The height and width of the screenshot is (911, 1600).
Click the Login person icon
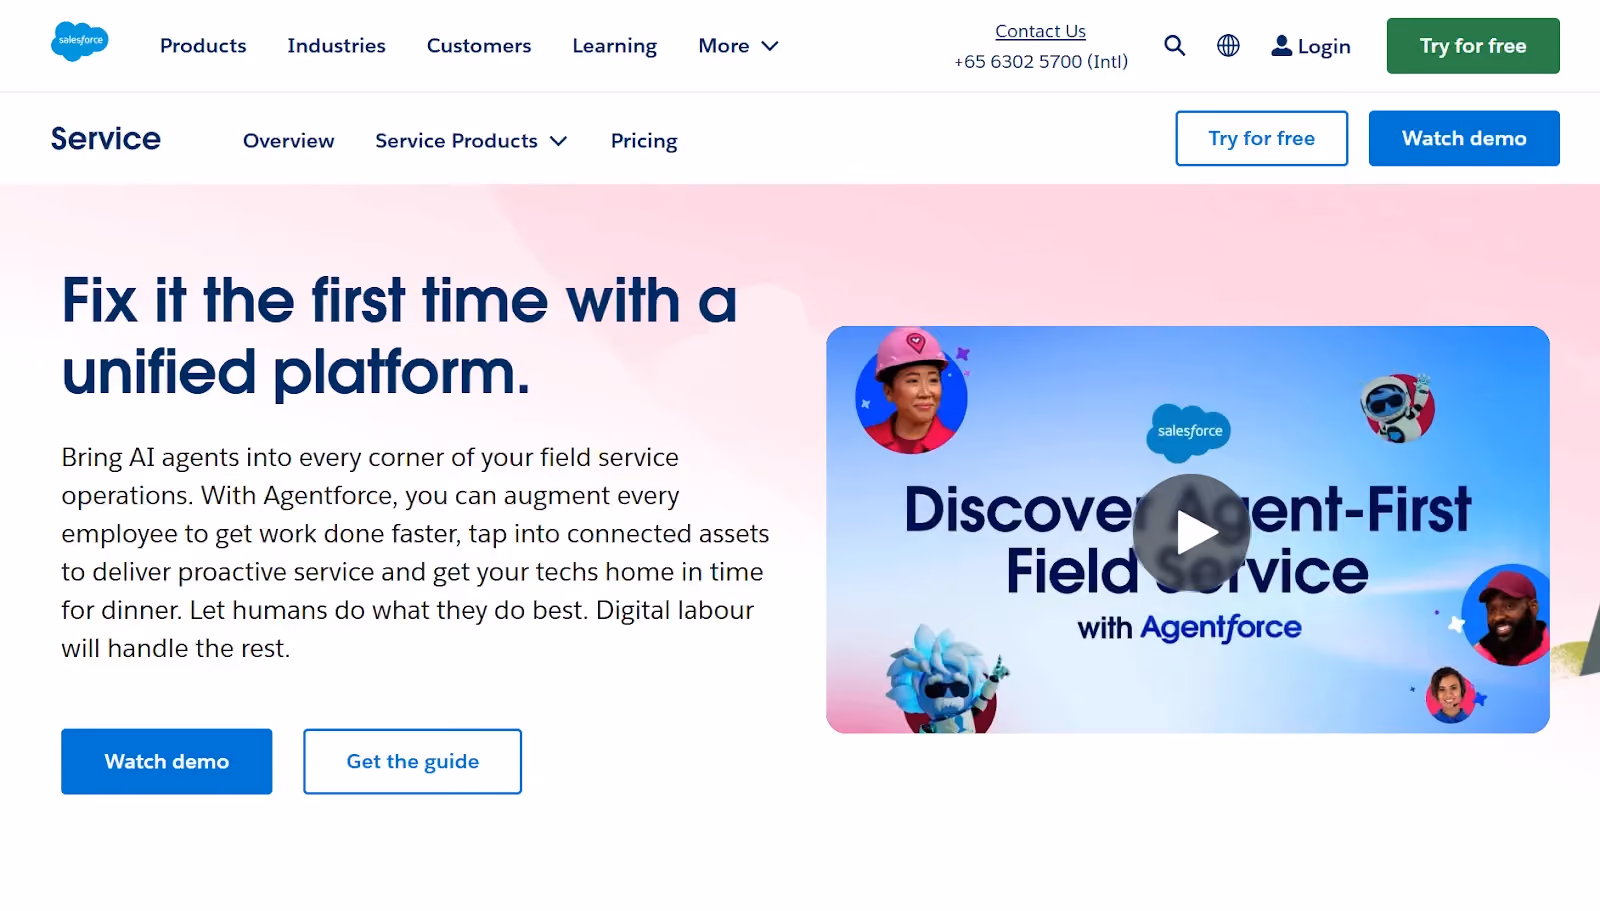[x=1281, y=46]
